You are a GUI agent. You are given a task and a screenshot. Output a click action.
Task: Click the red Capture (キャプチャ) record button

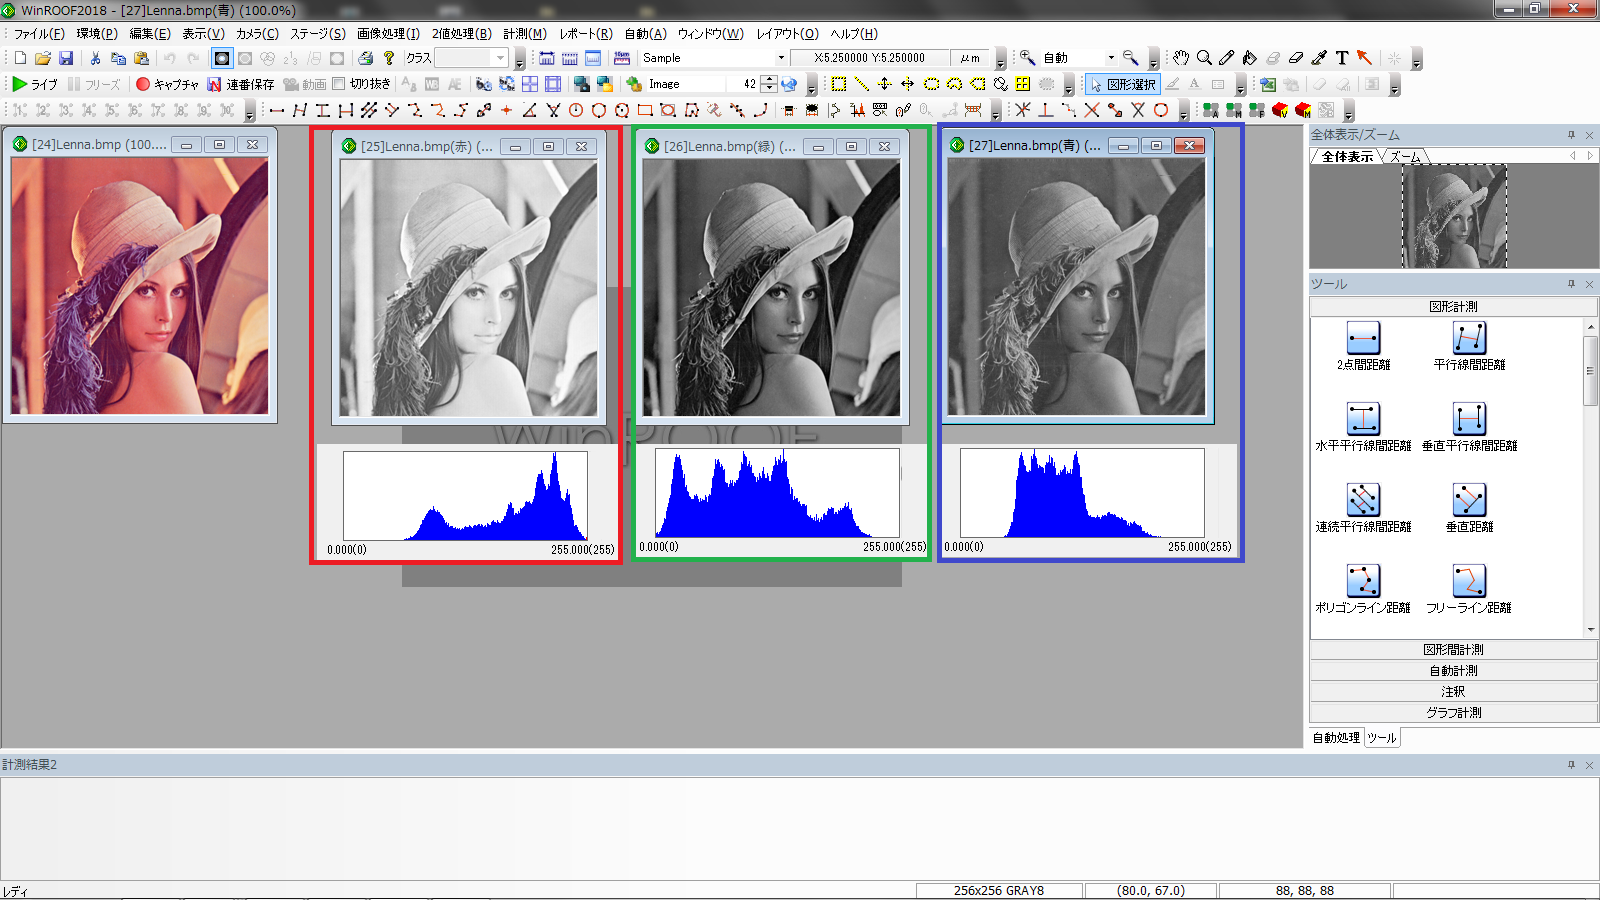(167, 84)
